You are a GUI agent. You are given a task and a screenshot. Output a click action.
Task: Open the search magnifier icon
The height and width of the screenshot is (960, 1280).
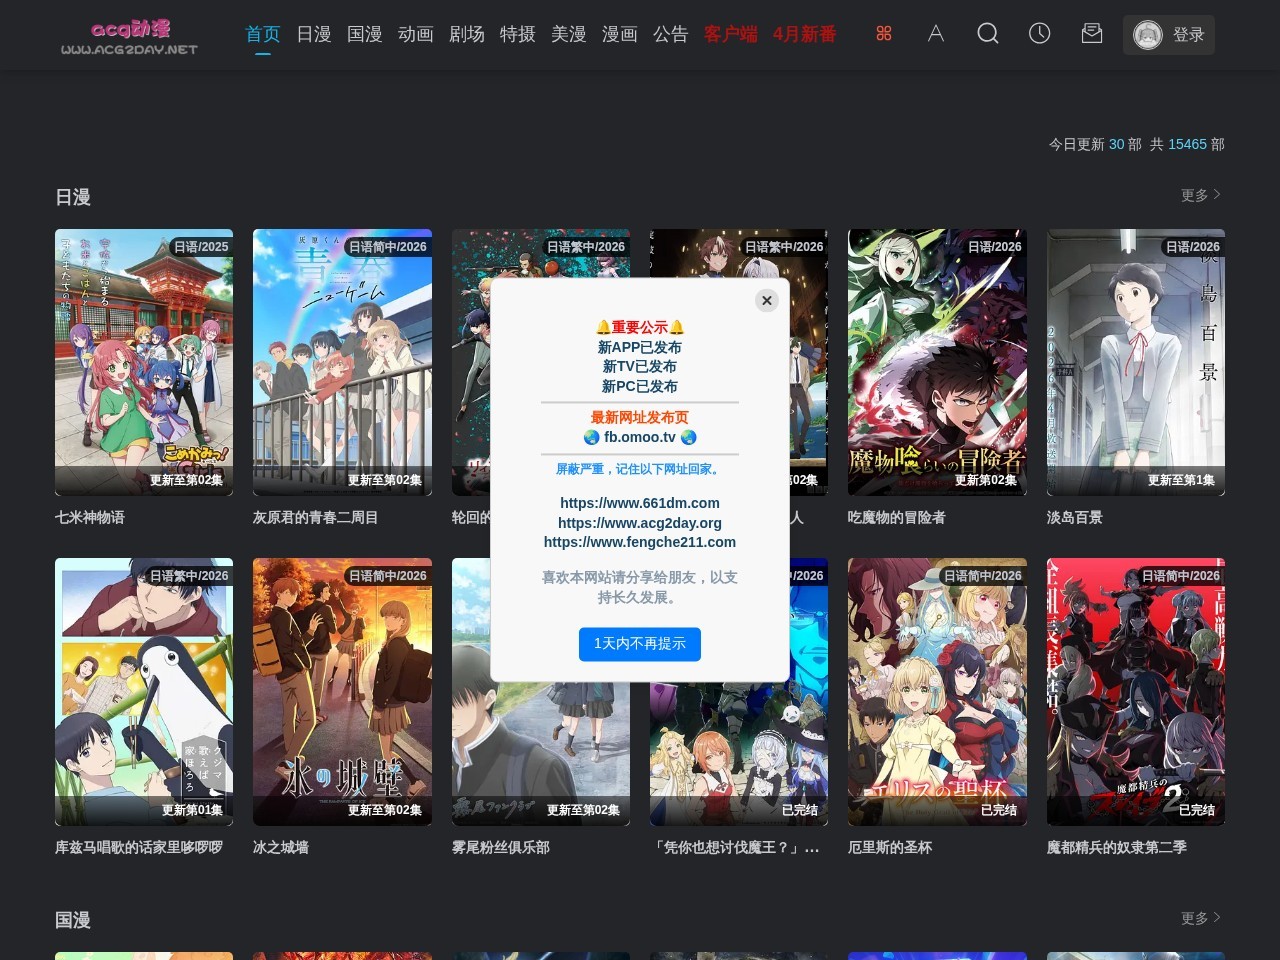[x=988, y=33]
